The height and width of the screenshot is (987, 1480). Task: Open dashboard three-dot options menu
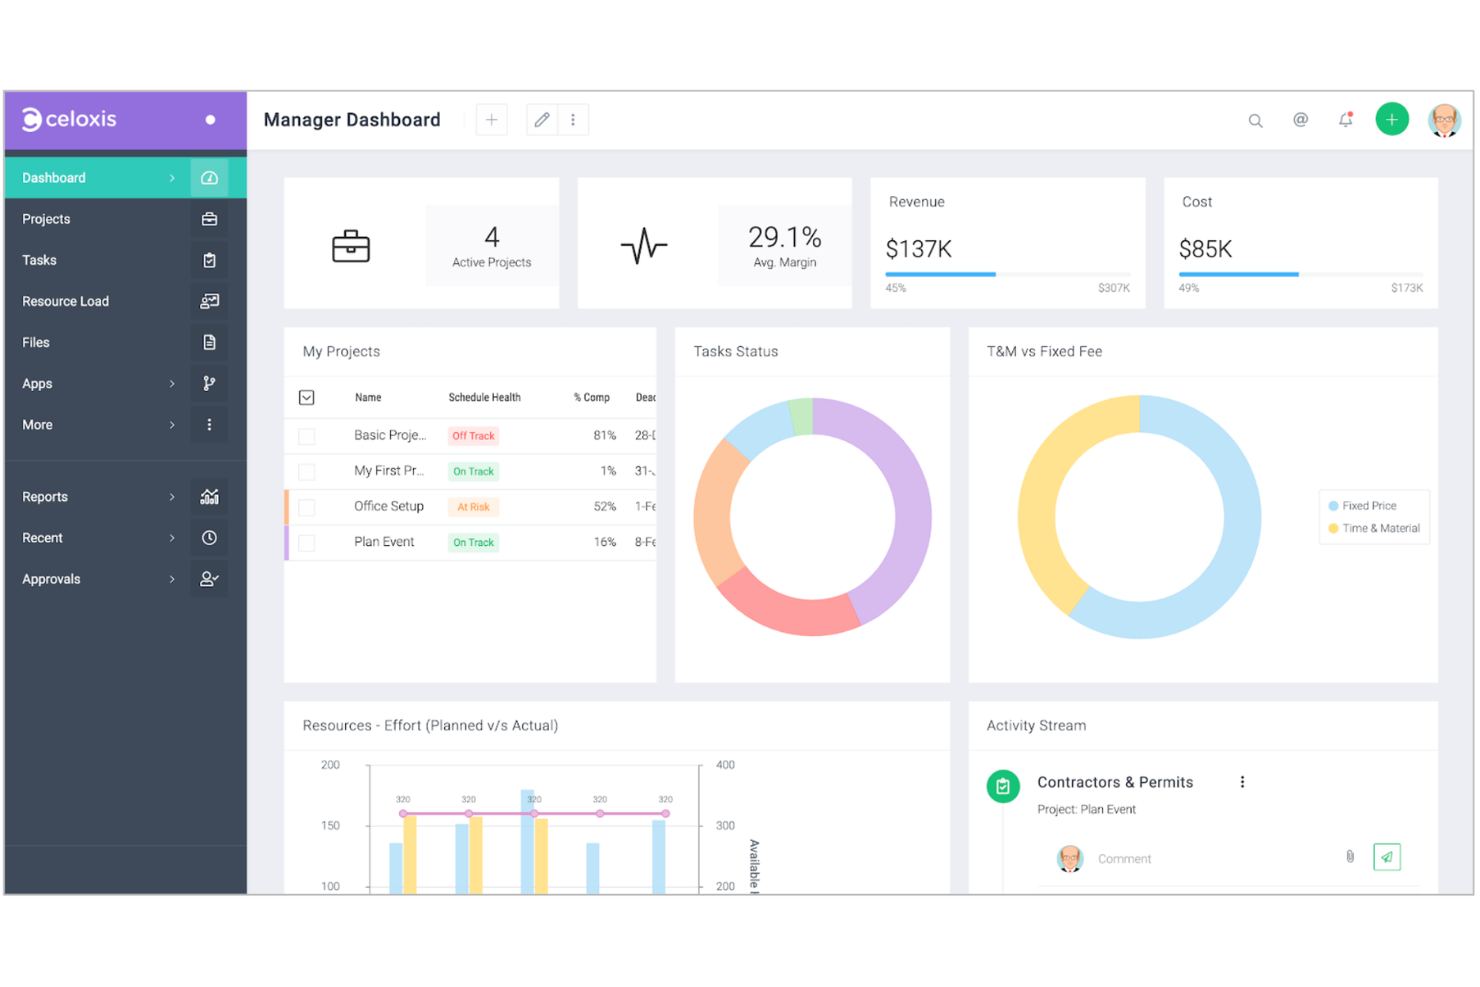coord(573,120)
